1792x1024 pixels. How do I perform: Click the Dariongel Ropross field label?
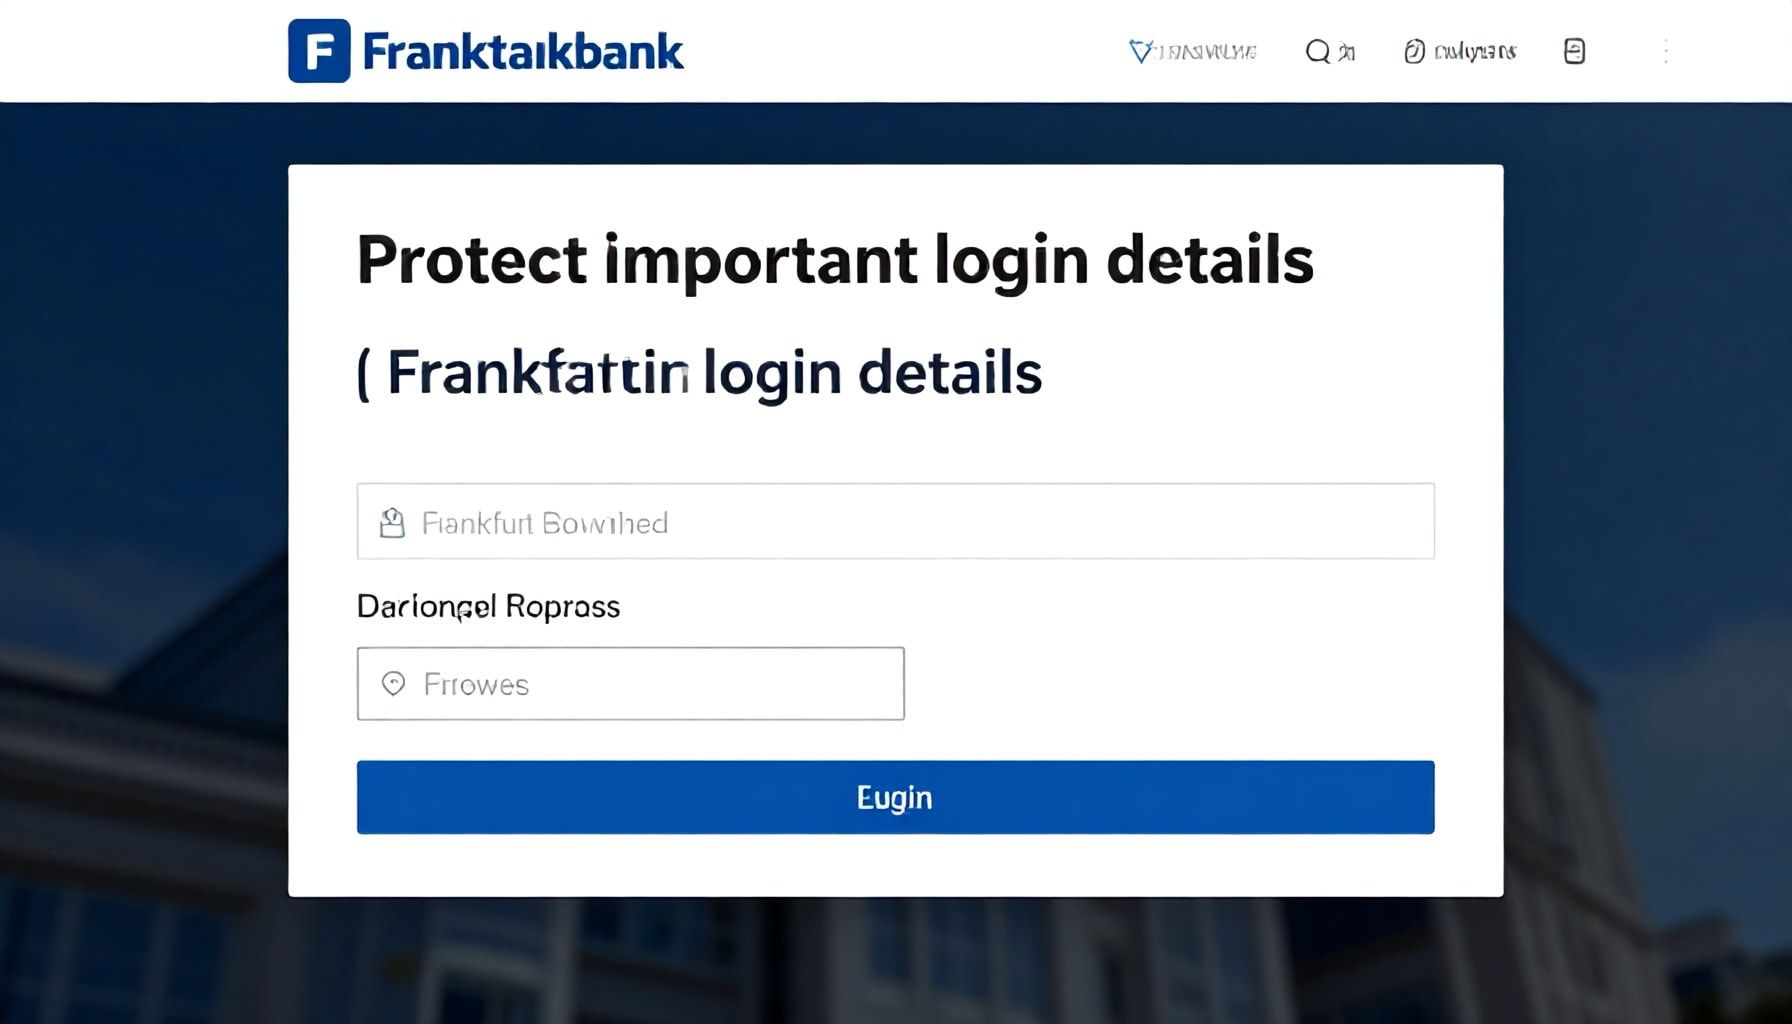488,605
